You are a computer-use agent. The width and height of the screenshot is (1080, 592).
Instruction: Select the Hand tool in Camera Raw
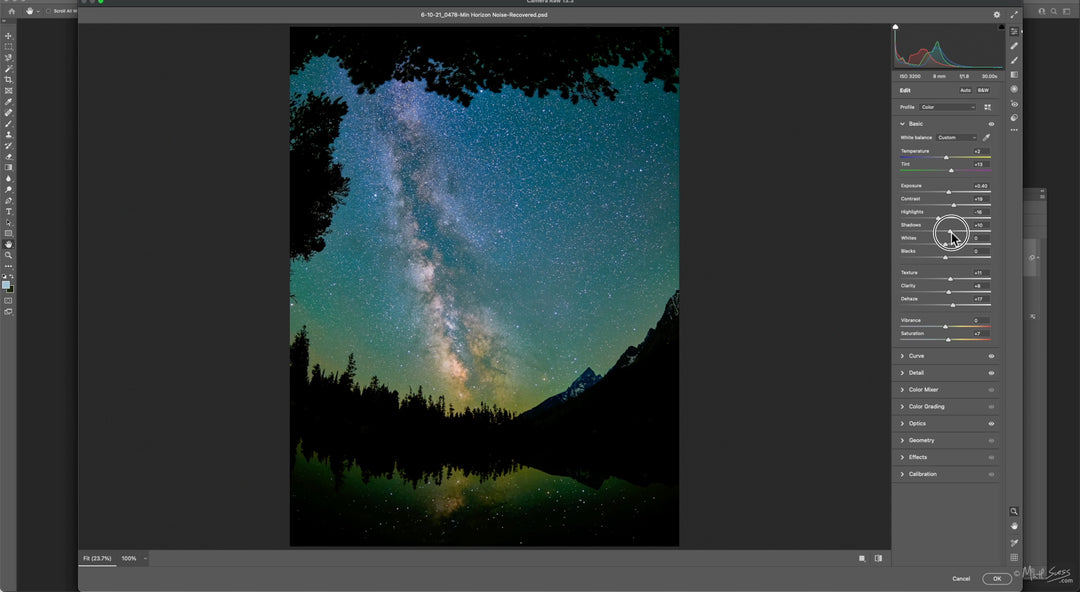pyautogui.click(x=1014, y=526)
